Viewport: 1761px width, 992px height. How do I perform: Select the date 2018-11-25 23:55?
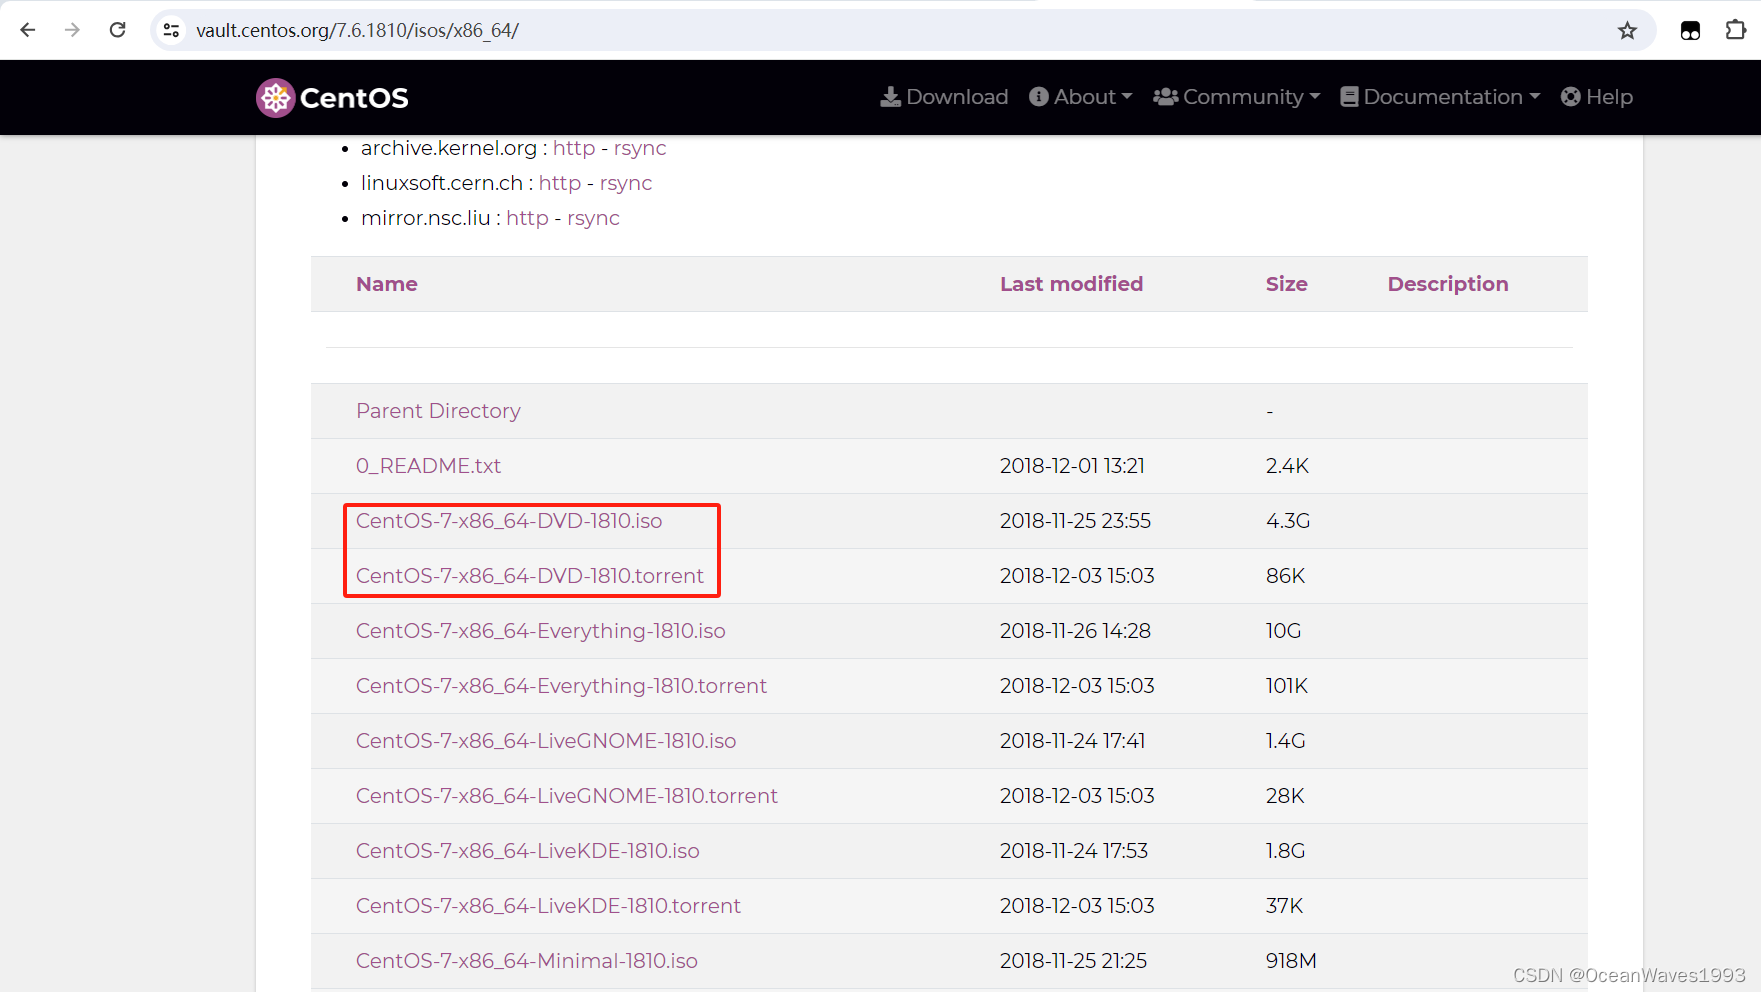coord(1075,521)
